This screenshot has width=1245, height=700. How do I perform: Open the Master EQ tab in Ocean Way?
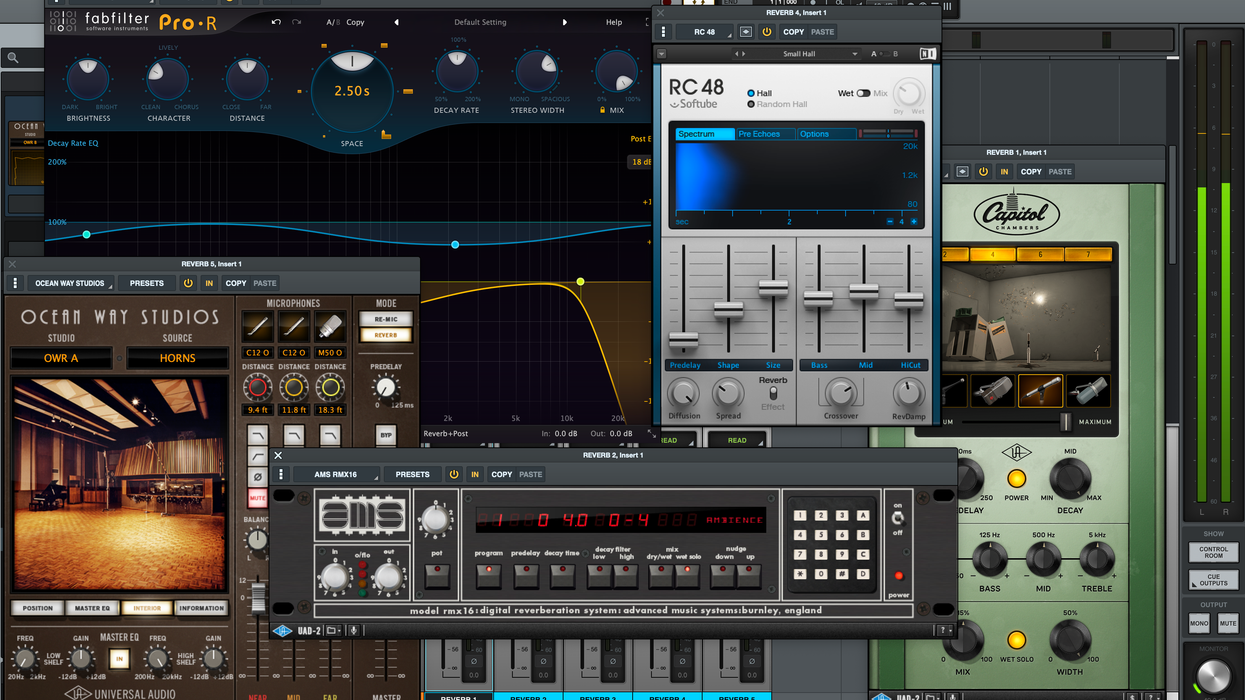pyautogui.click(x=92, y=608)
